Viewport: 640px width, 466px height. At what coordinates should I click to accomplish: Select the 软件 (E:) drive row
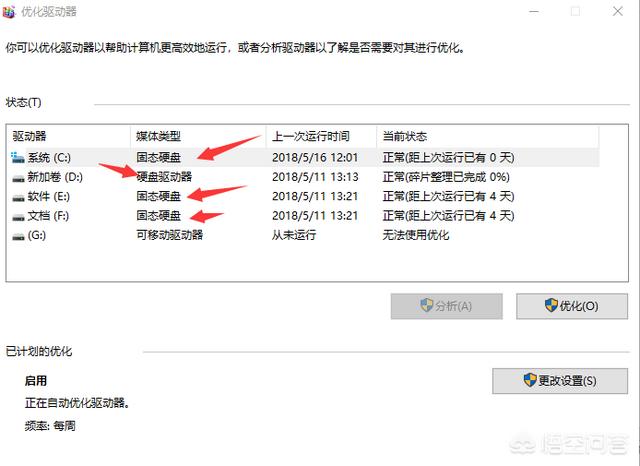coord(304,196)
